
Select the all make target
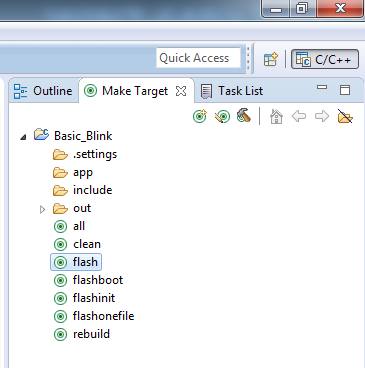click(69, 226)
